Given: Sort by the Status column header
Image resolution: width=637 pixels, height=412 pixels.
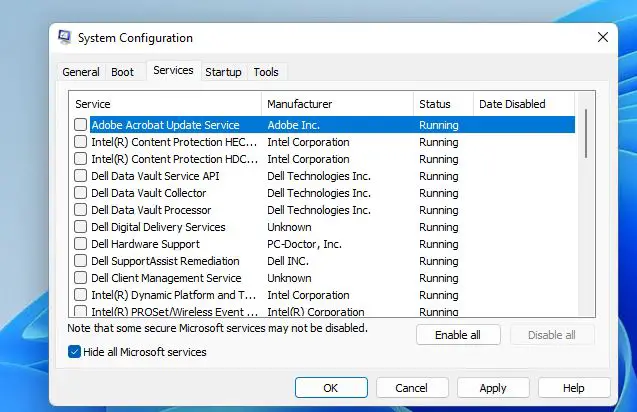Looking at the screenshot, I should click(x=444, y=104).
